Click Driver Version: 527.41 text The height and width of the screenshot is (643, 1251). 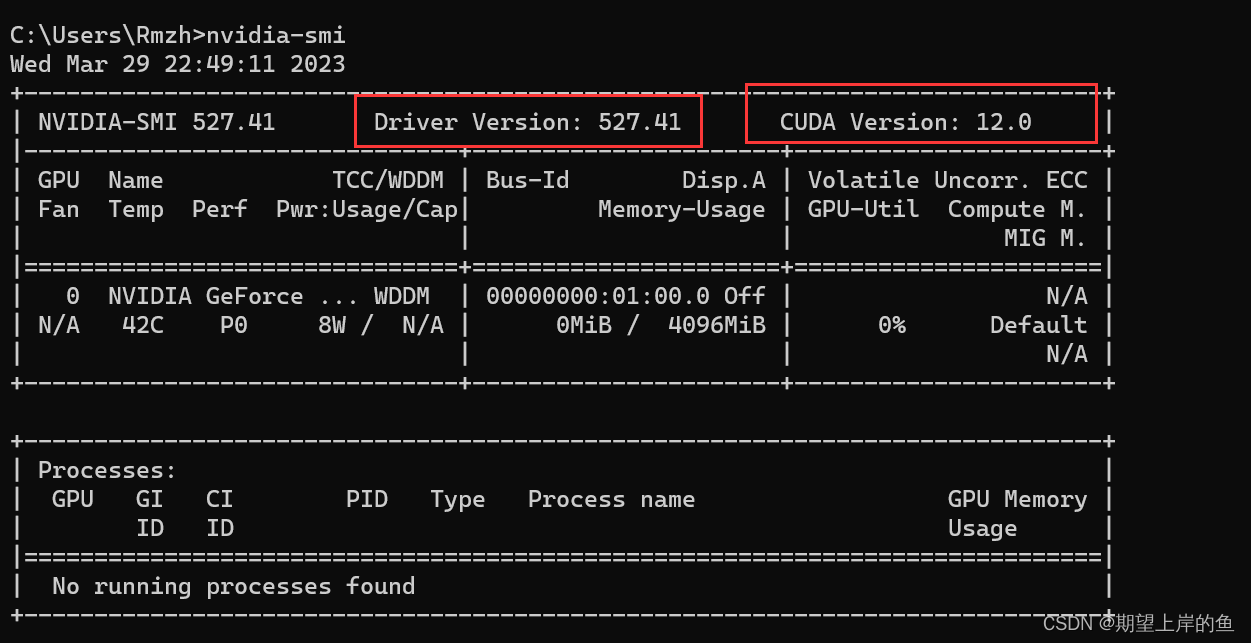click(x=528, y=122)
